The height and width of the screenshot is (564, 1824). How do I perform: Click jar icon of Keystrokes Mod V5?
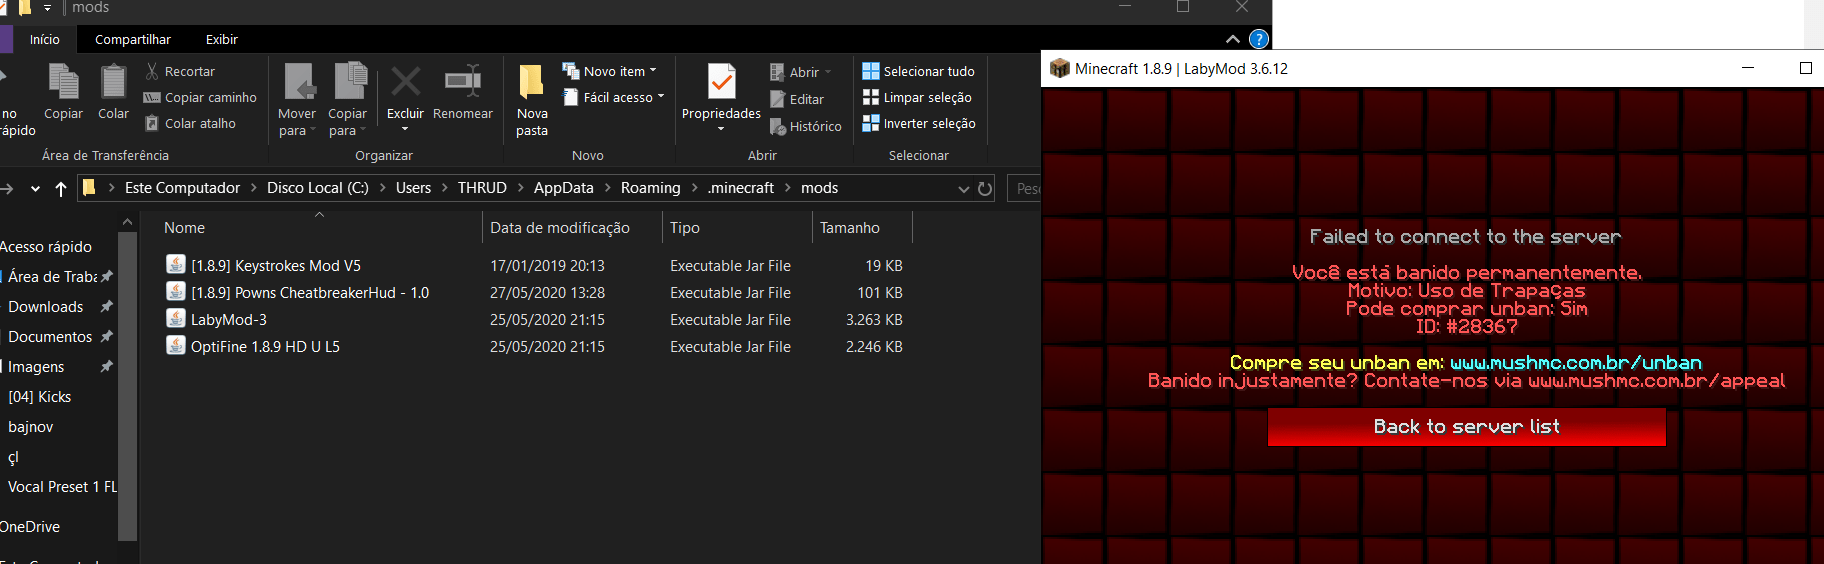(176, 264)
